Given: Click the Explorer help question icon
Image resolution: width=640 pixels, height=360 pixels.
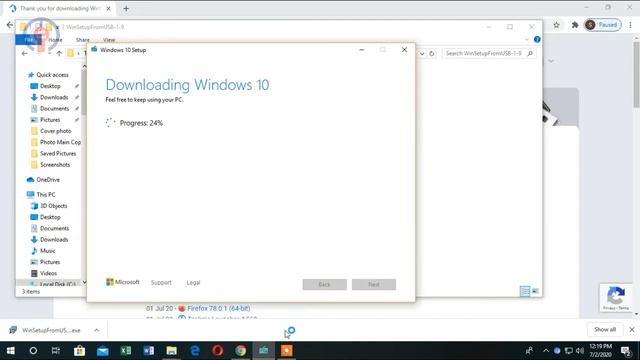Looking at the screenshot, I should pos(537,40).
